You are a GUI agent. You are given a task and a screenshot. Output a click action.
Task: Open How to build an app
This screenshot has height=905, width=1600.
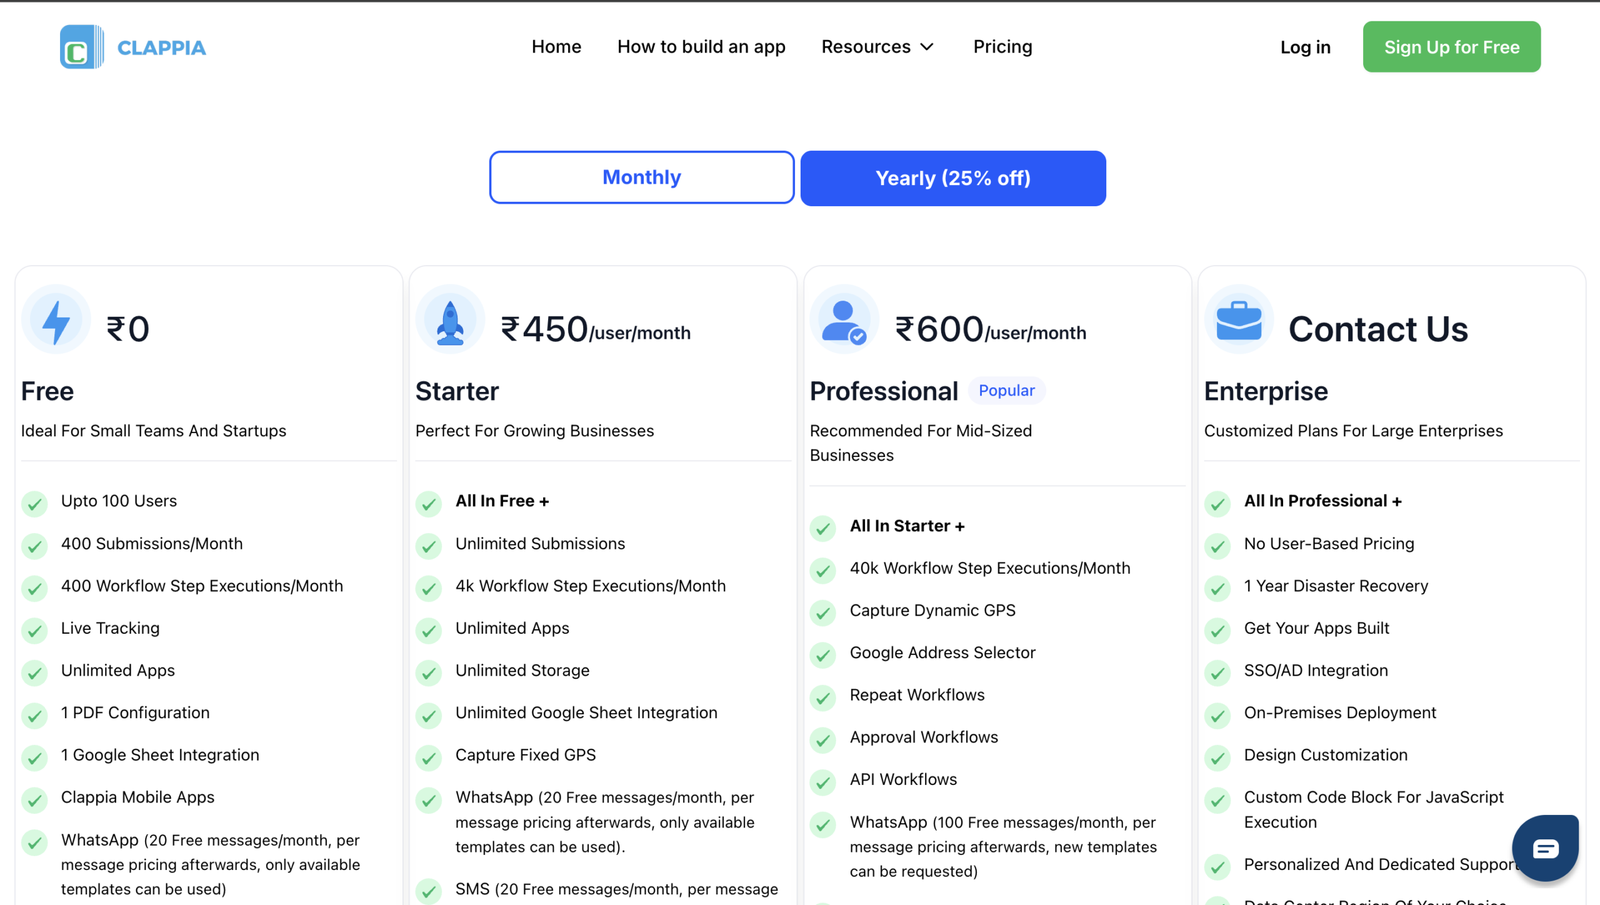[x=701, y=47]
